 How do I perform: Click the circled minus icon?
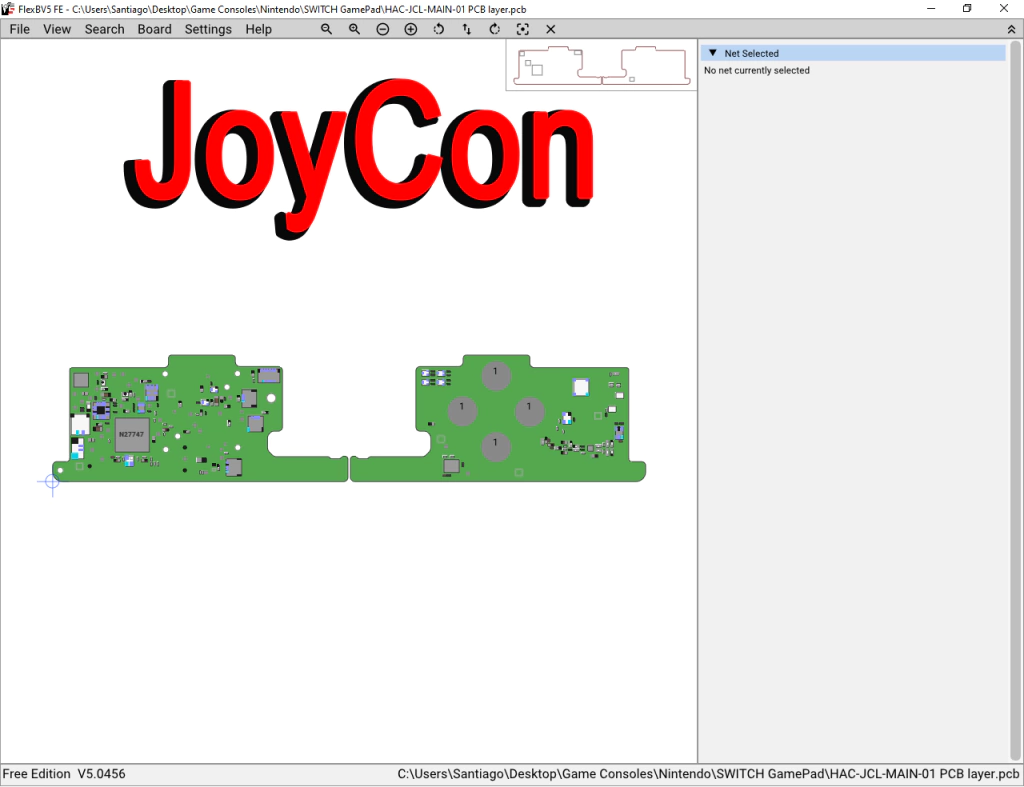pyautogui.click(x=383, y=29)
